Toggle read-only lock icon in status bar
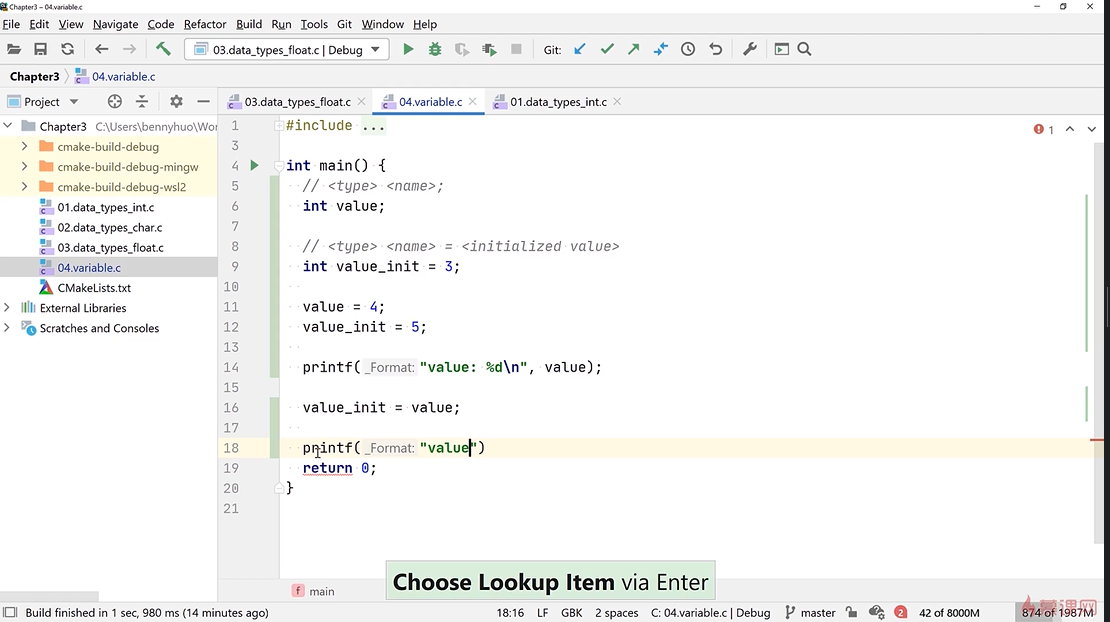 852,613
